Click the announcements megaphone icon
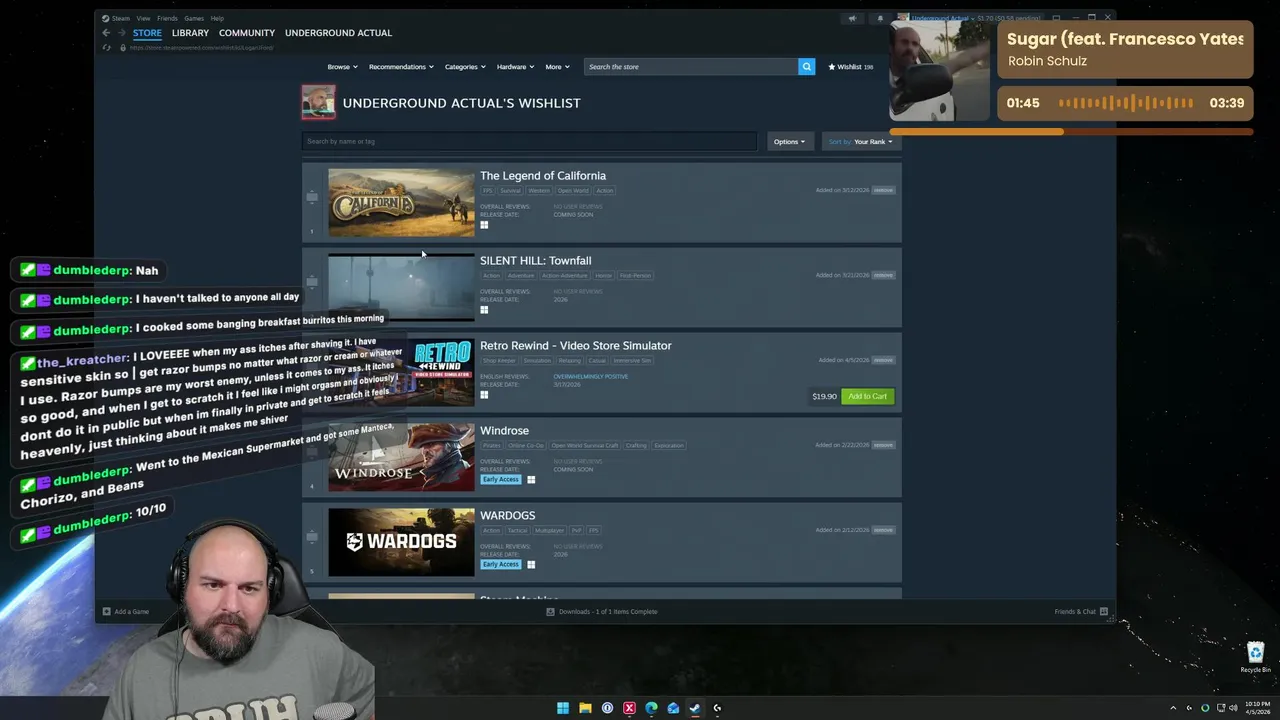Image resolution: width=1280 pixels, height=720 pixels. coord(852,18)
